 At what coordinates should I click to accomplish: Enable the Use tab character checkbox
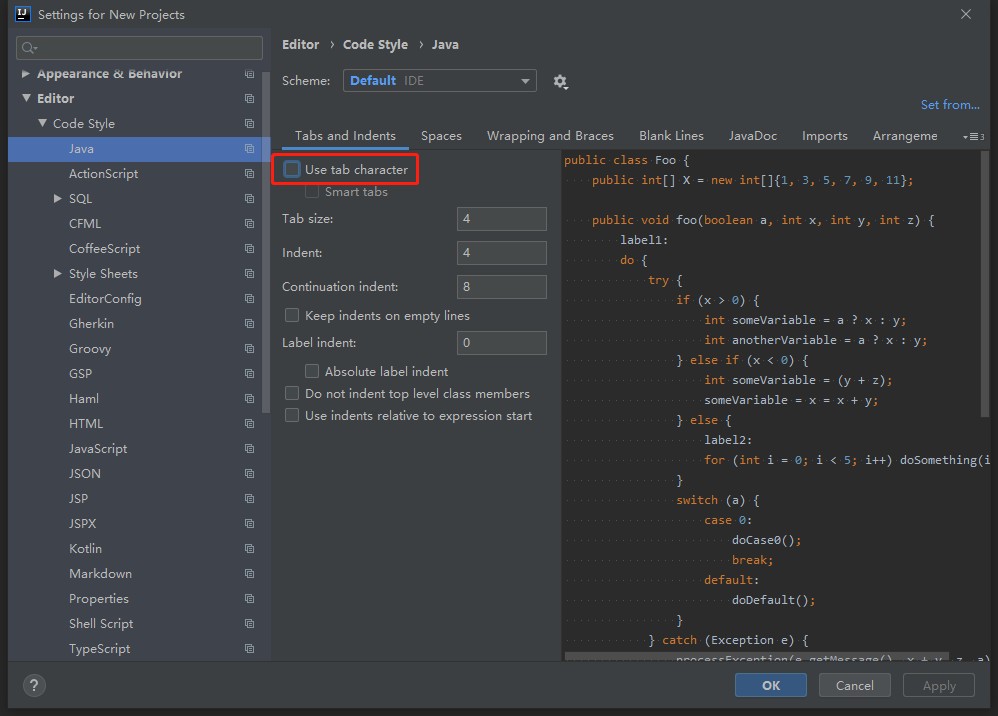(x=292, y=170)
